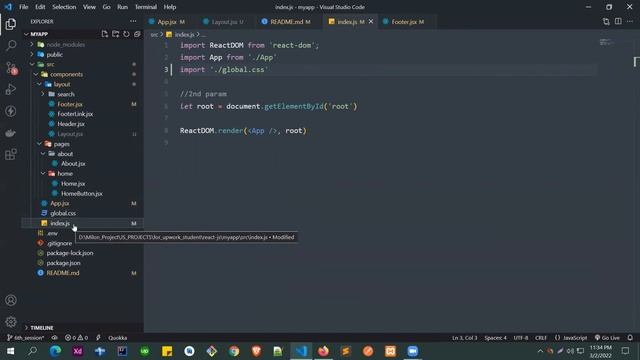Open the Extensions view
The height and width of the screenshot is (360, 640).
(x=11, y=154)
